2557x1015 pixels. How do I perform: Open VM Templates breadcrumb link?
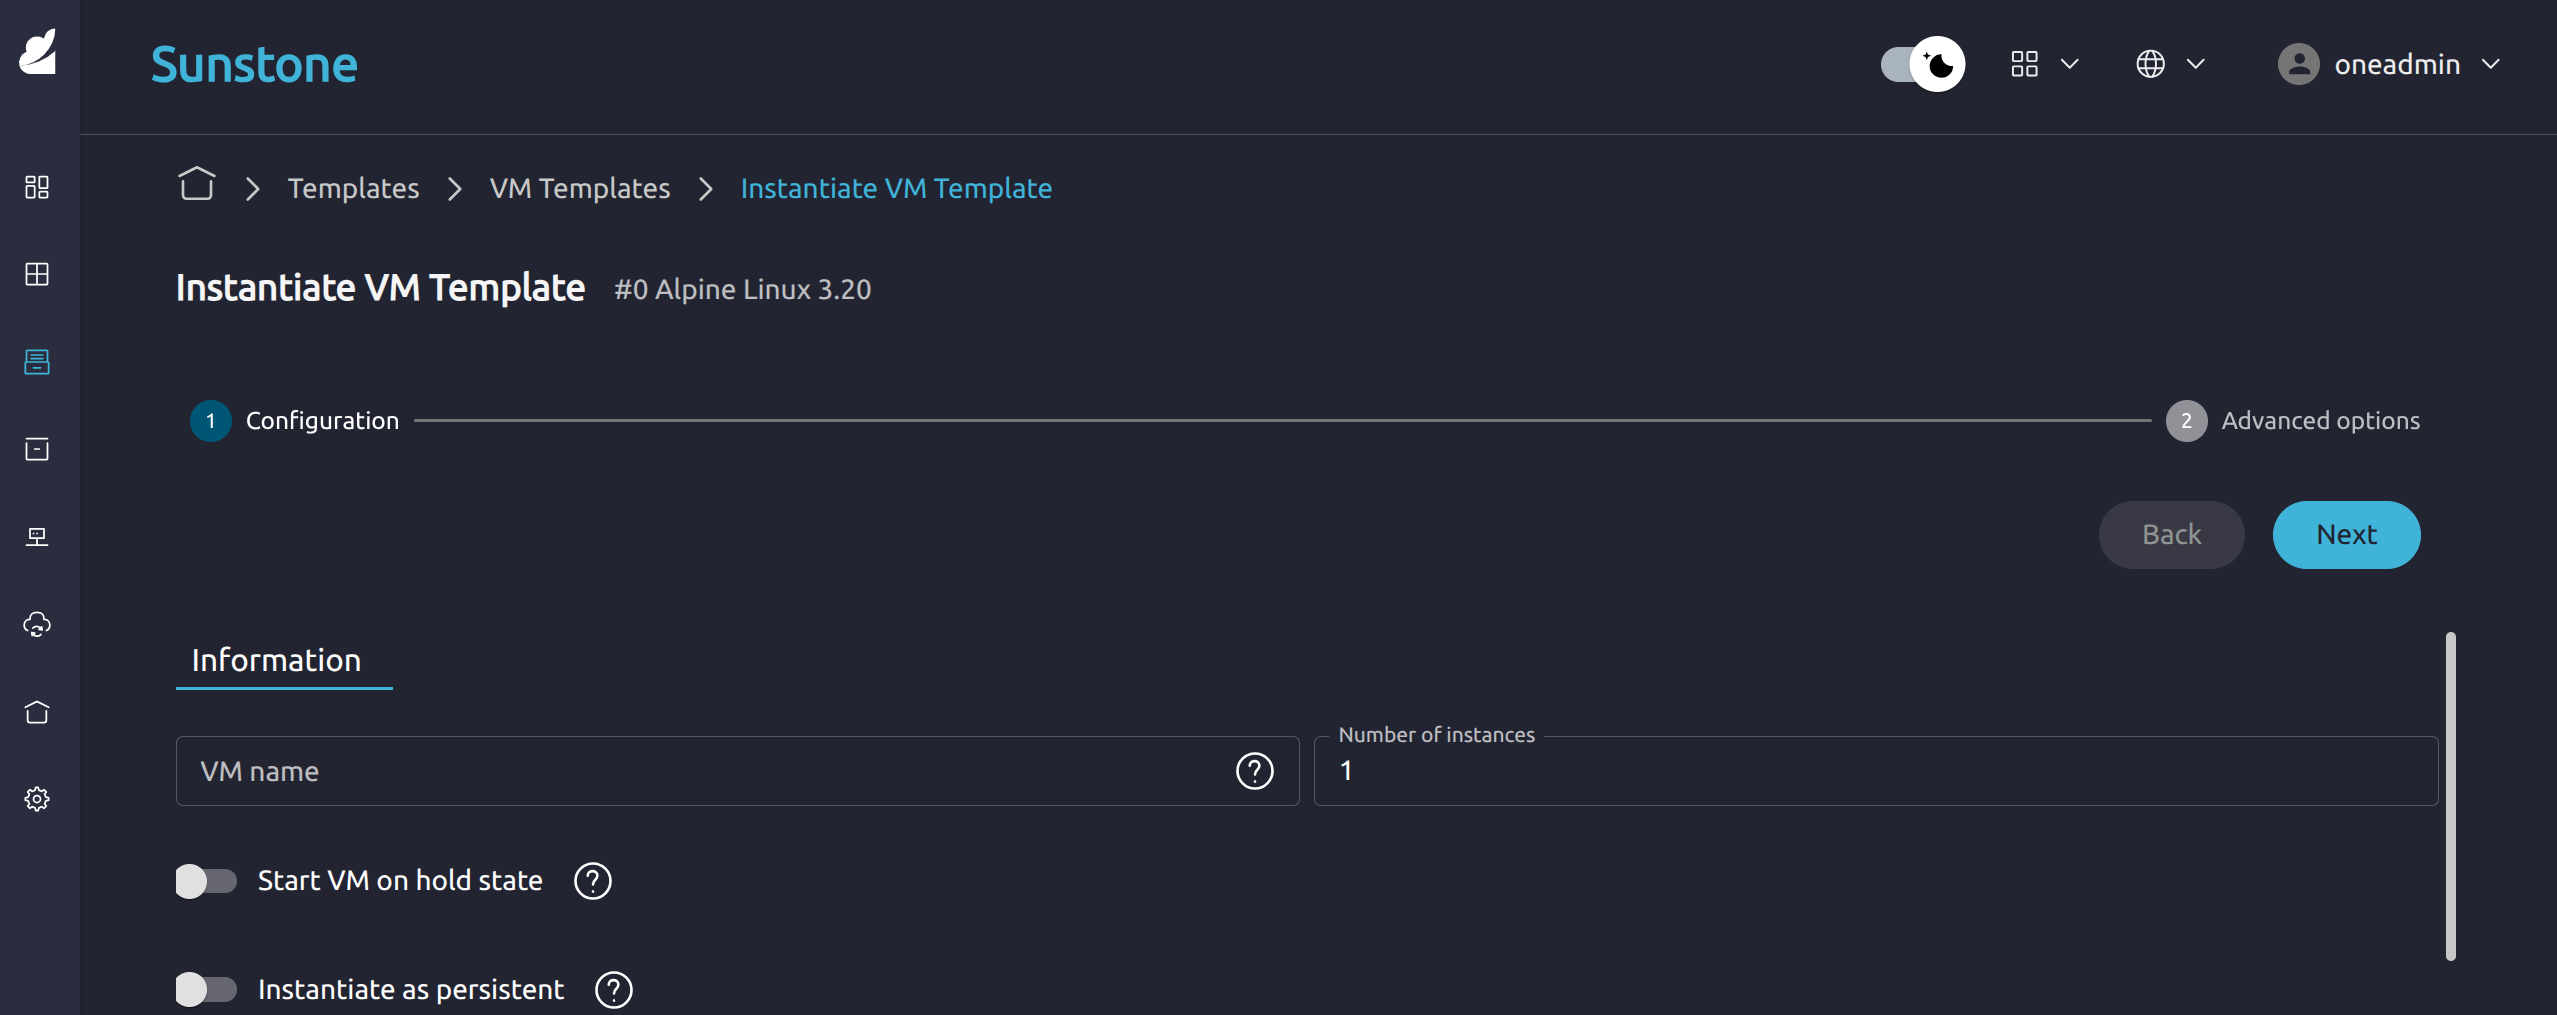tap(579, 188)
